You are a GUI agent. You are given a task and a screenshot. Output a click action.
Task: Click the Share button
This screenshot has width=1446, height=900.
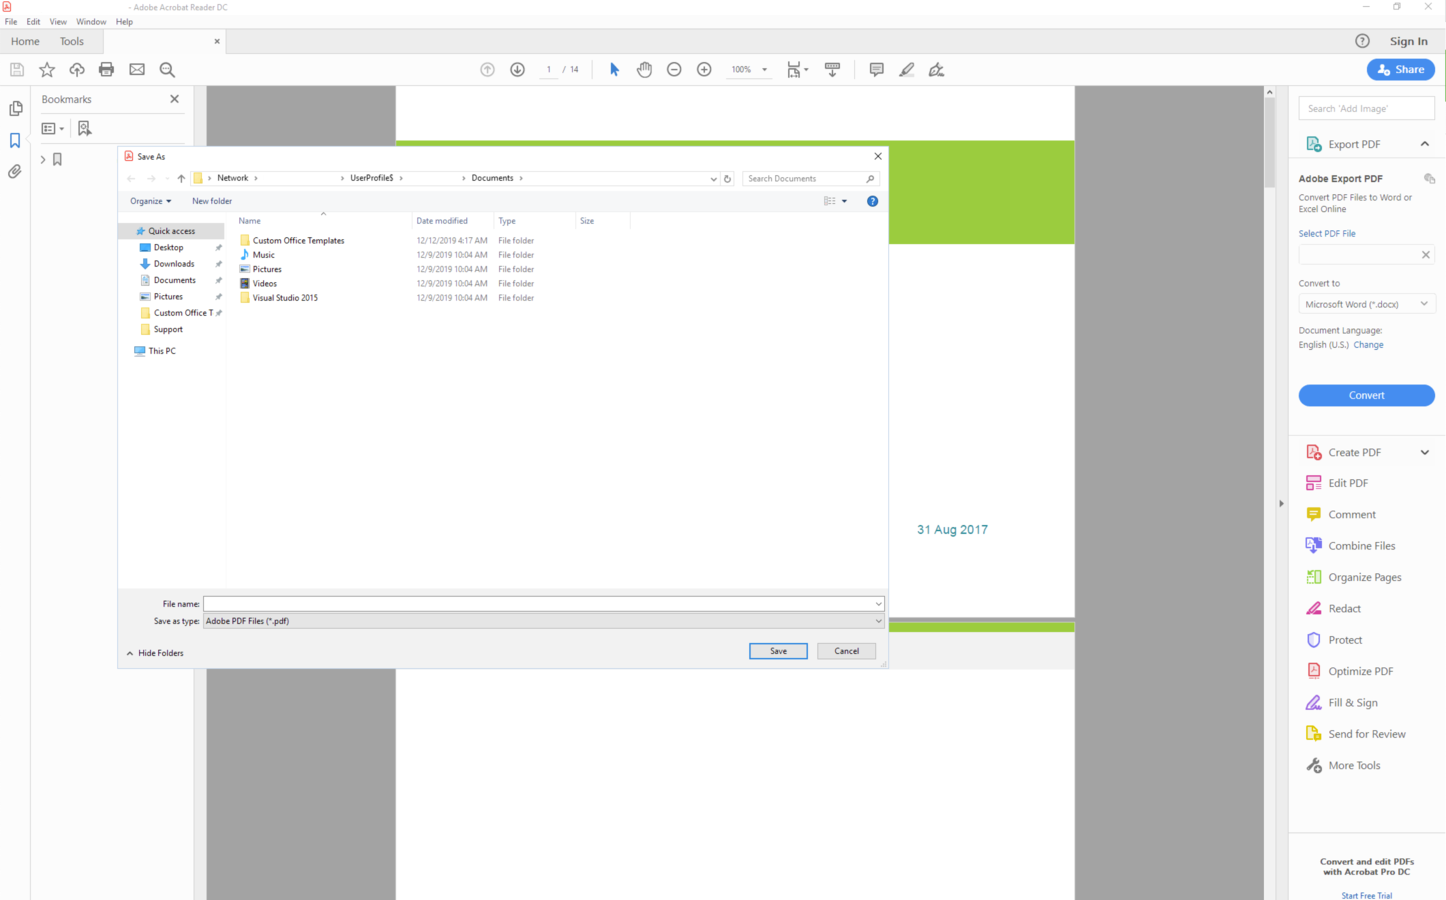1400,69
